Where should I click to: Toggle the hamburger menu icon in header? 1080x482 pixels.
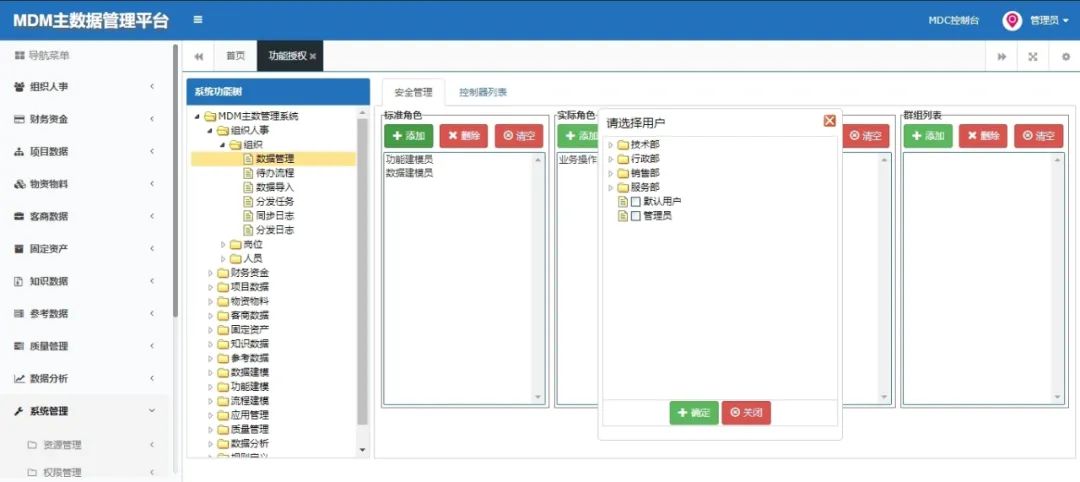(198, 20)
